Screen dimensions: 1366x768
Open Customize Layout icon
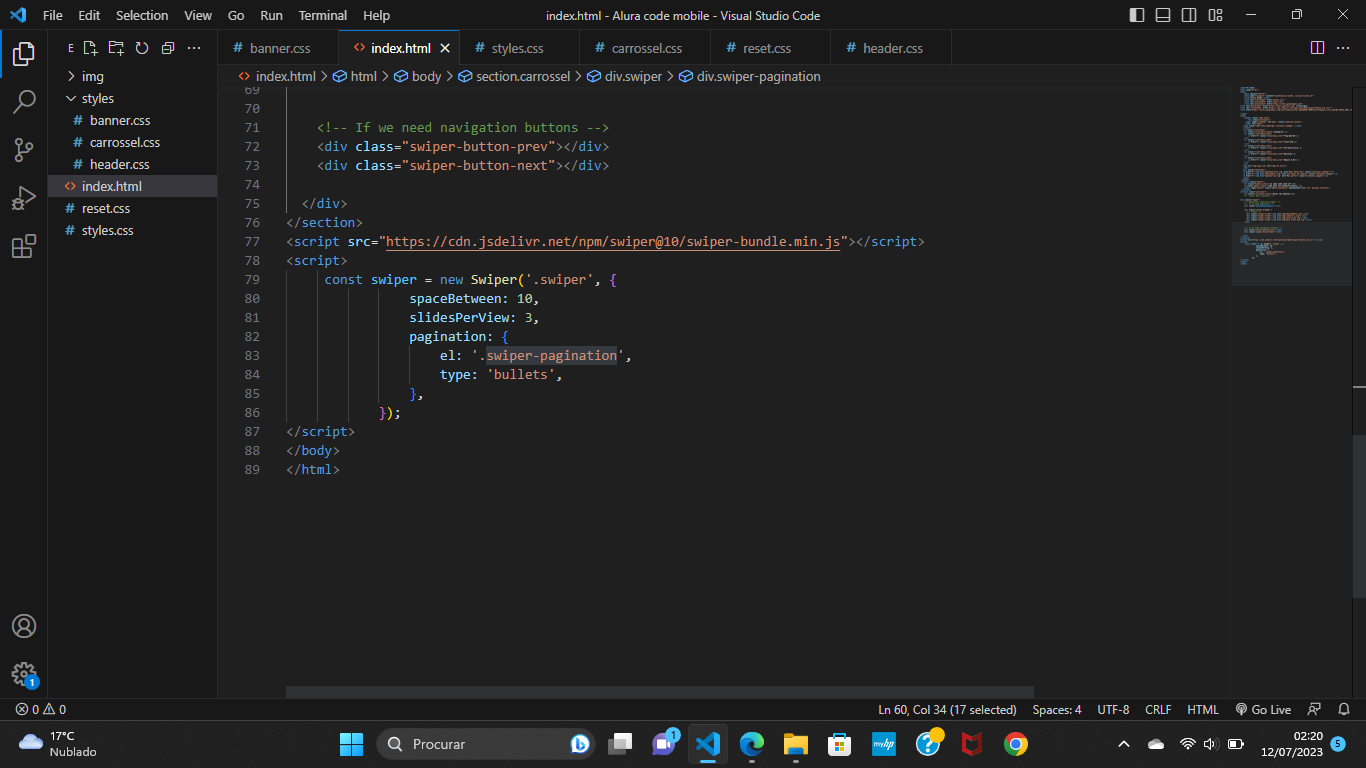(x=1215, y=15)
